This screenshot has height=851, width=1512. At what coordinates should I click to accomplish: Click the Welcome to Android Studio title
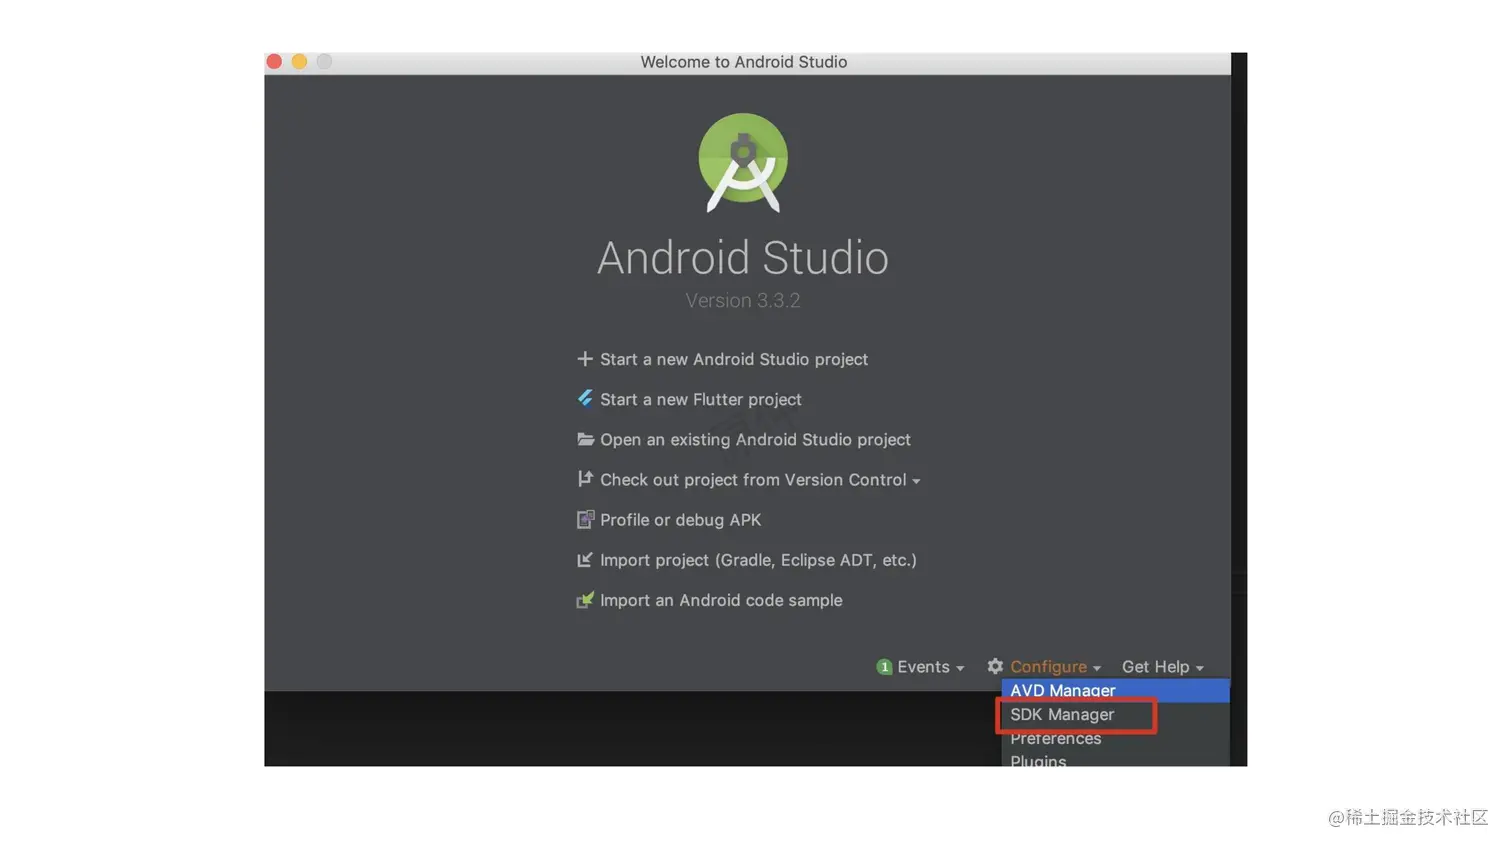[744, 62]
